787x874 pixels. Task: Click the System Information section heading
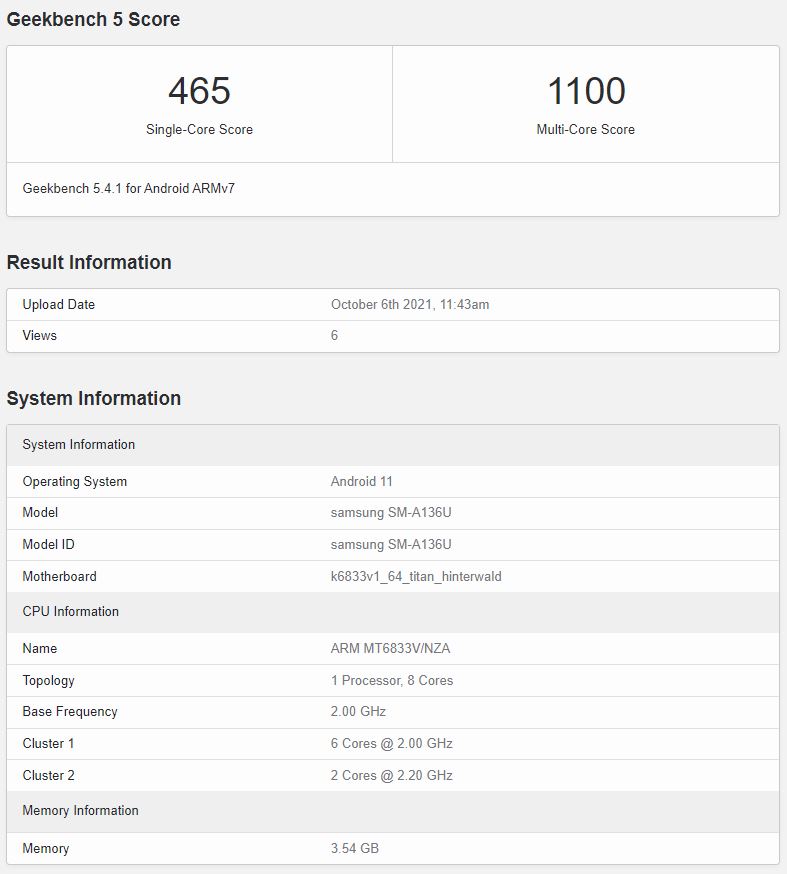click(94, 398)
